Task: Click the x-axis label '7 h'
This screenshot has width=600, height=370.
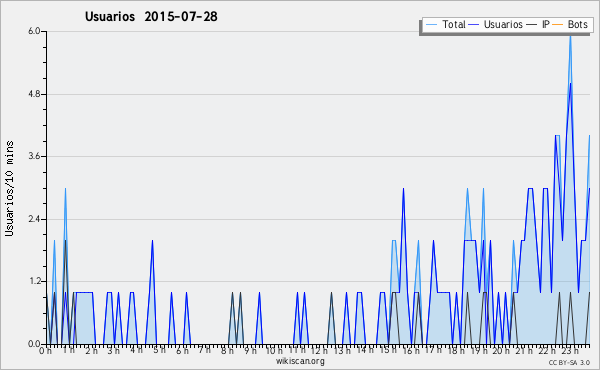Action: (204, 350)
